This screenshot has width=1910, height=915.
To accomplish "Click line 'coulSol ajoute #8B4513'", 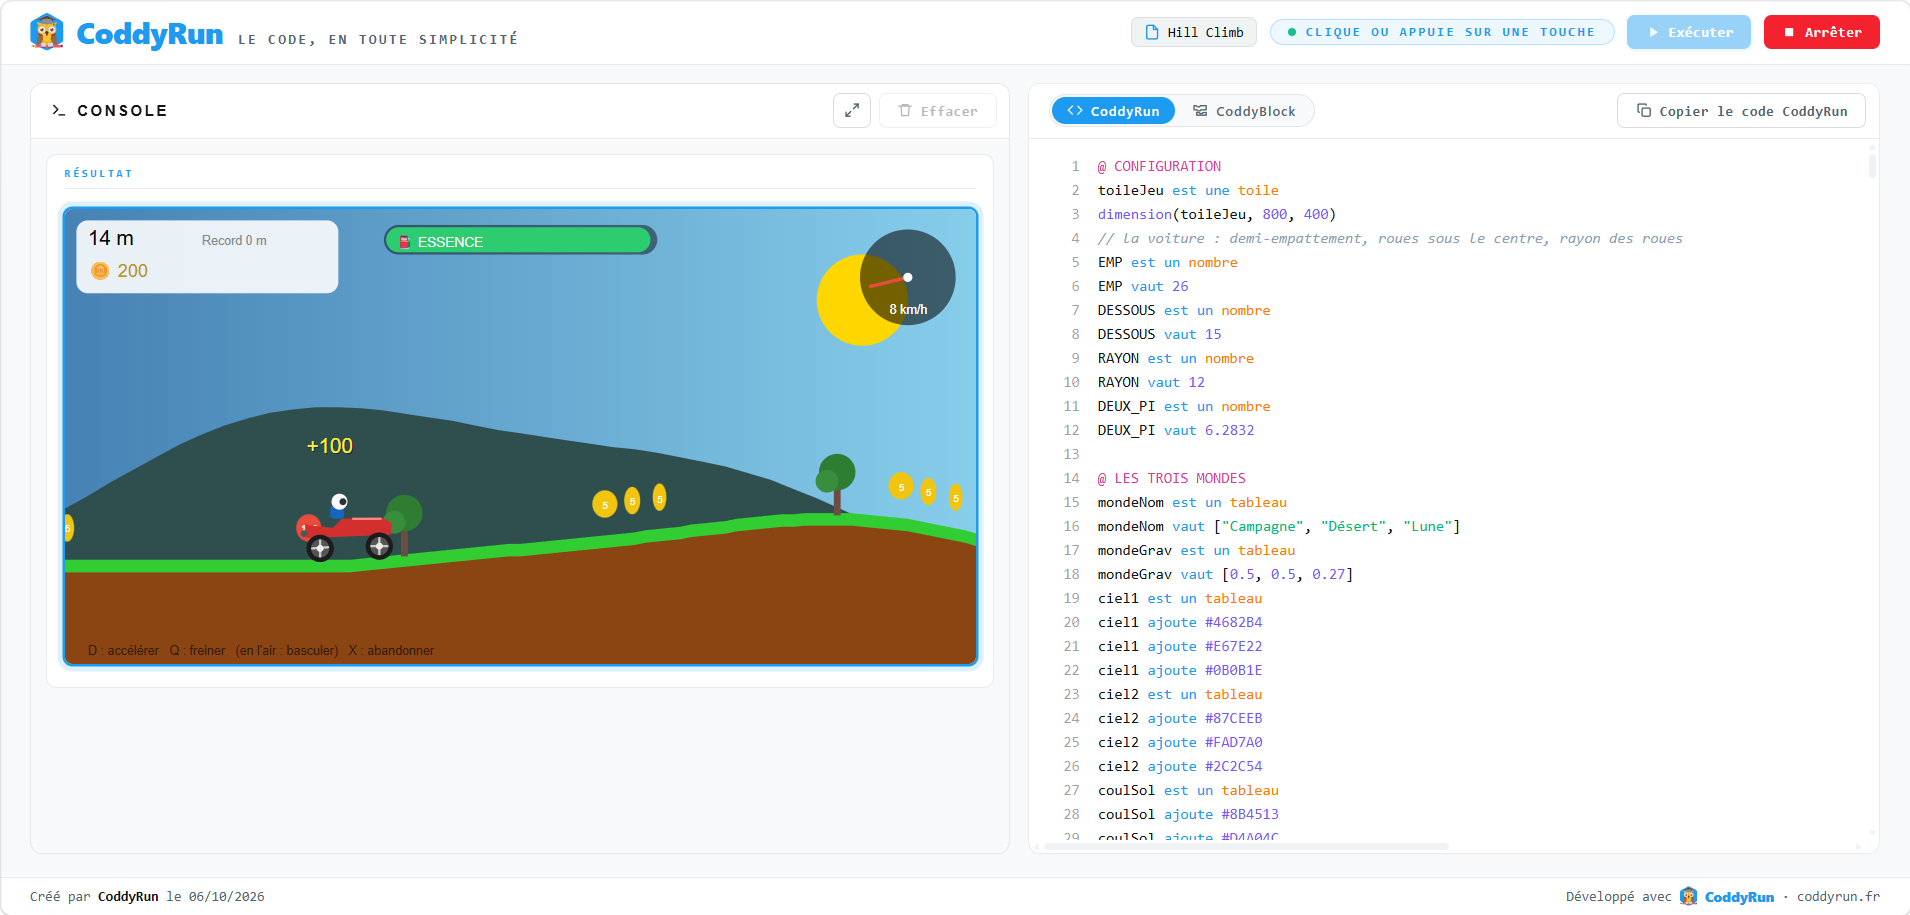I will [x=1188, y=814].
